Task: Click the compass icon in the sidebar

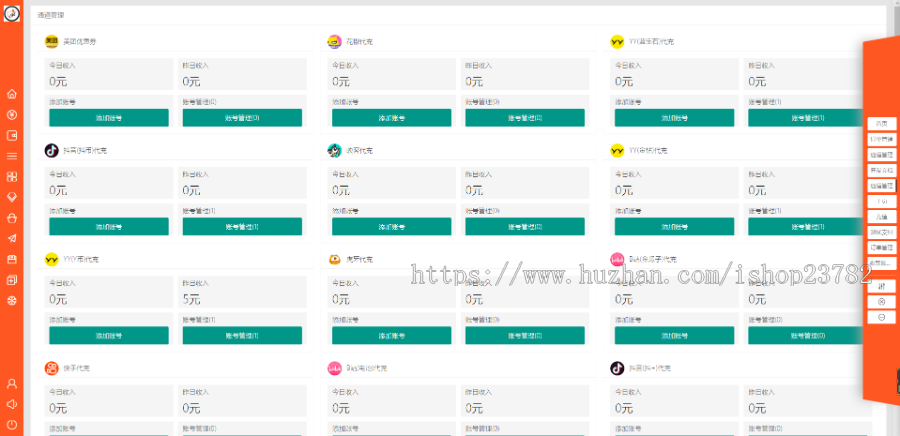Action: pos(11,115)
